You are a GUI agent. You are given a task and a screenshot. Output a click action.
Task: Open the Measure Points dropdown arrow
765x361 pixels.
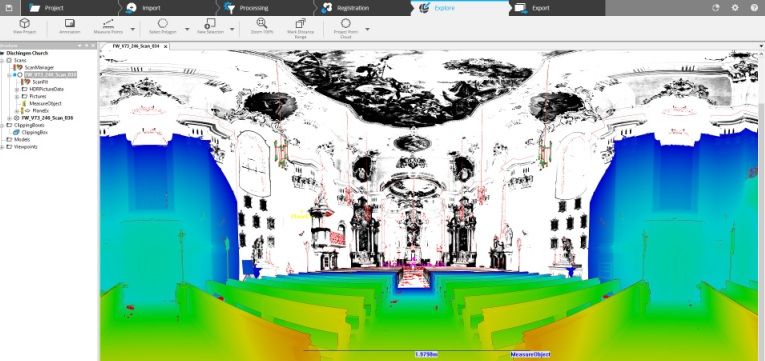pos(133,29)
